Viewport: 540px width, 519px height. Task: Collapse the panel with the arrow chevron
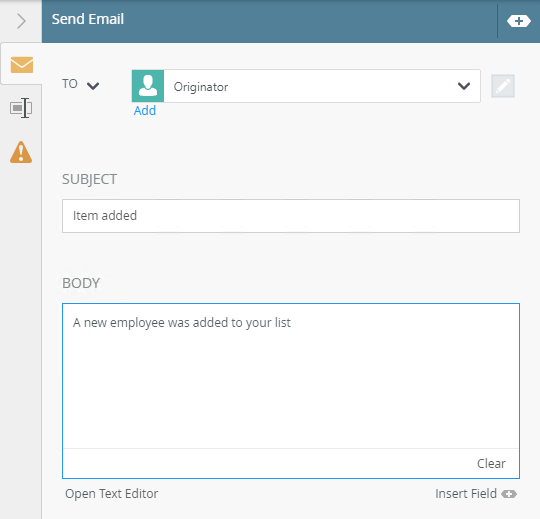coord(21,21)
